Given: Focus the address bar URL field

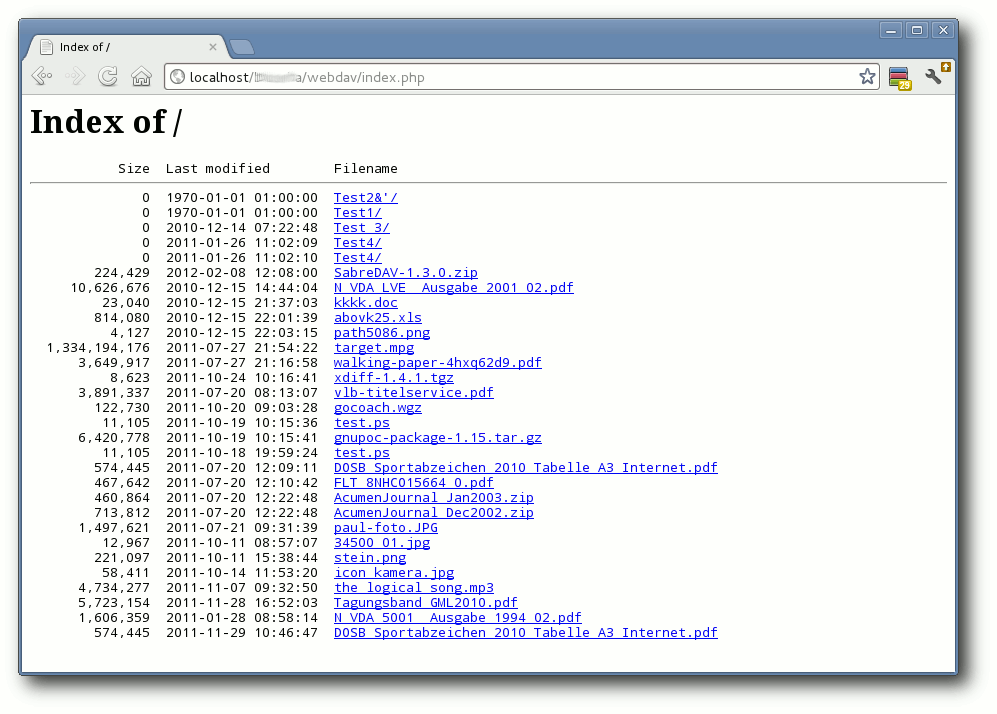Looking at the screenshot, I should [521, 77].
